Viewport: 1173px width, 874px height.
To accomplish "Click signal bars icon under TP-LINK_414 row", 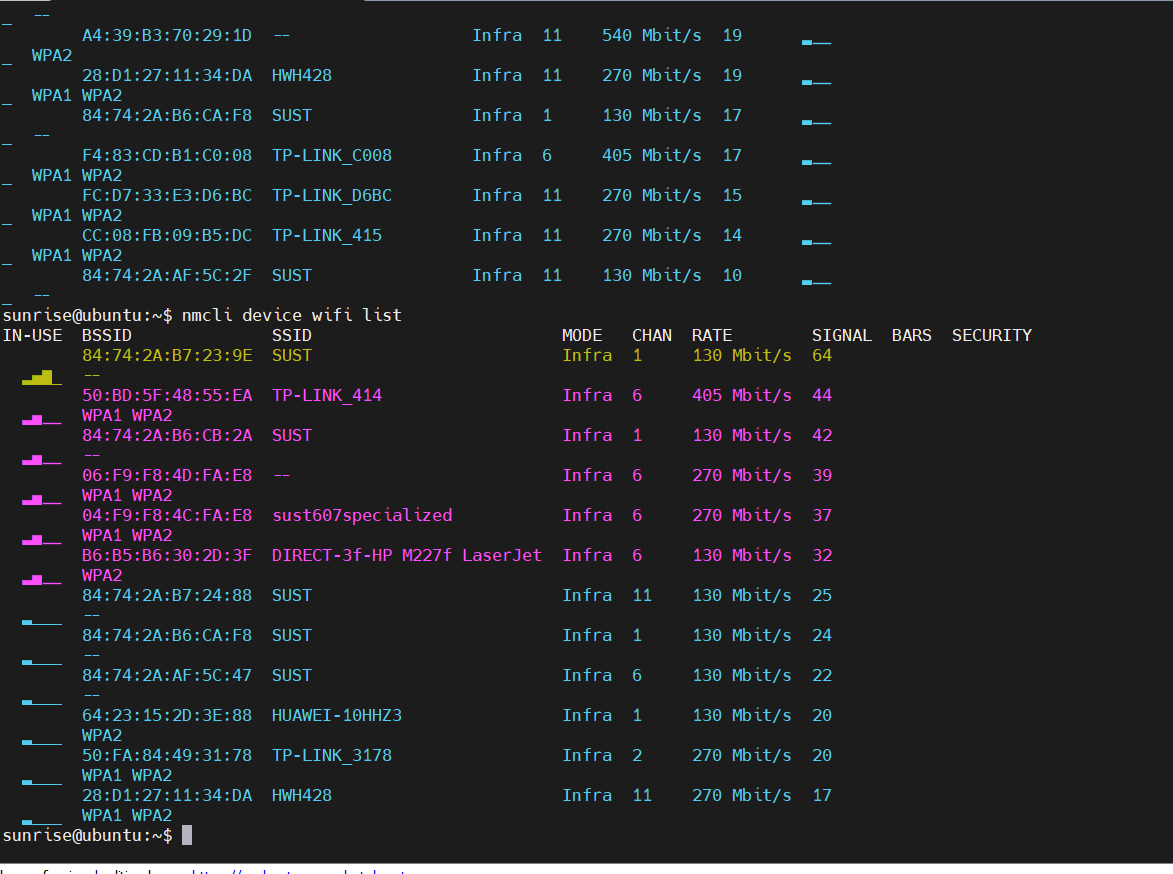I will point(42,420).
